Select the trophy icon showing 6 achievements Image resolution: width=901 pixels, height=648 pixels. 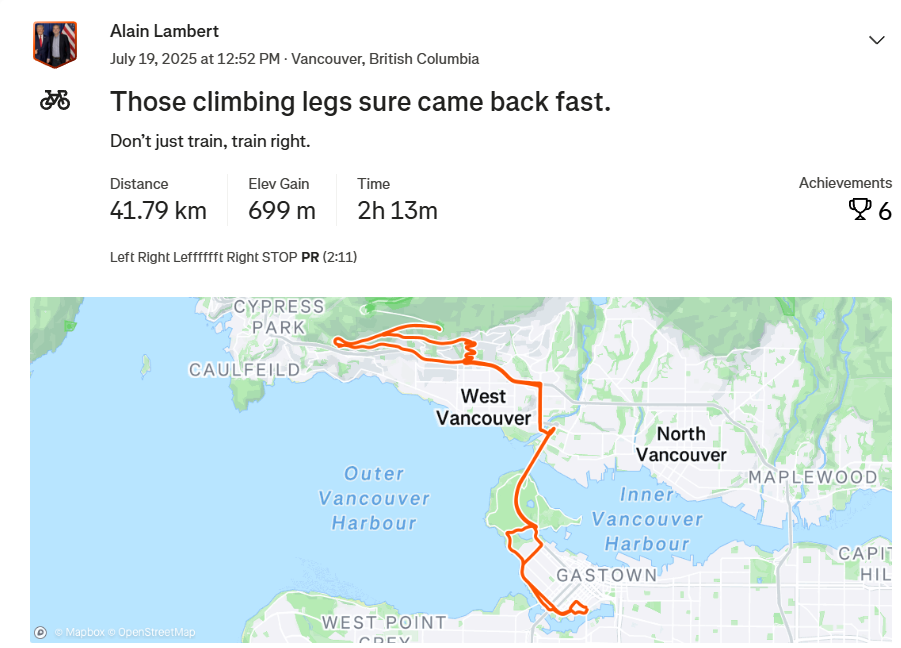coord(862,208)
